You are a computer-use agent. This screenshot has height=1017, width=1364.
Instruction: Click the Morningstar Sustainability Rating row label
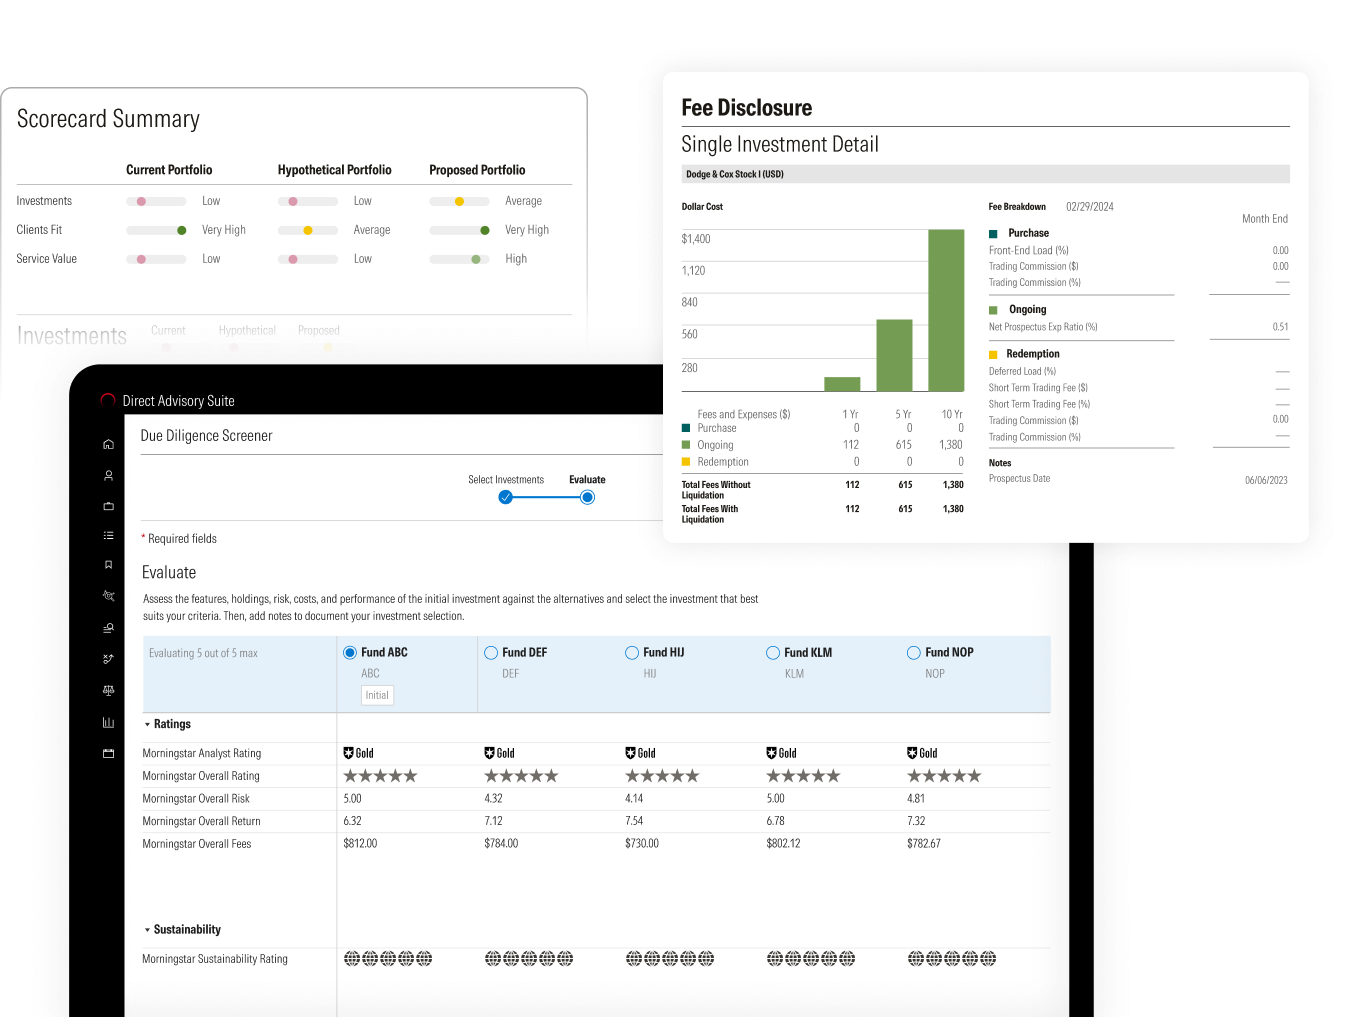[x=215, y=959]
